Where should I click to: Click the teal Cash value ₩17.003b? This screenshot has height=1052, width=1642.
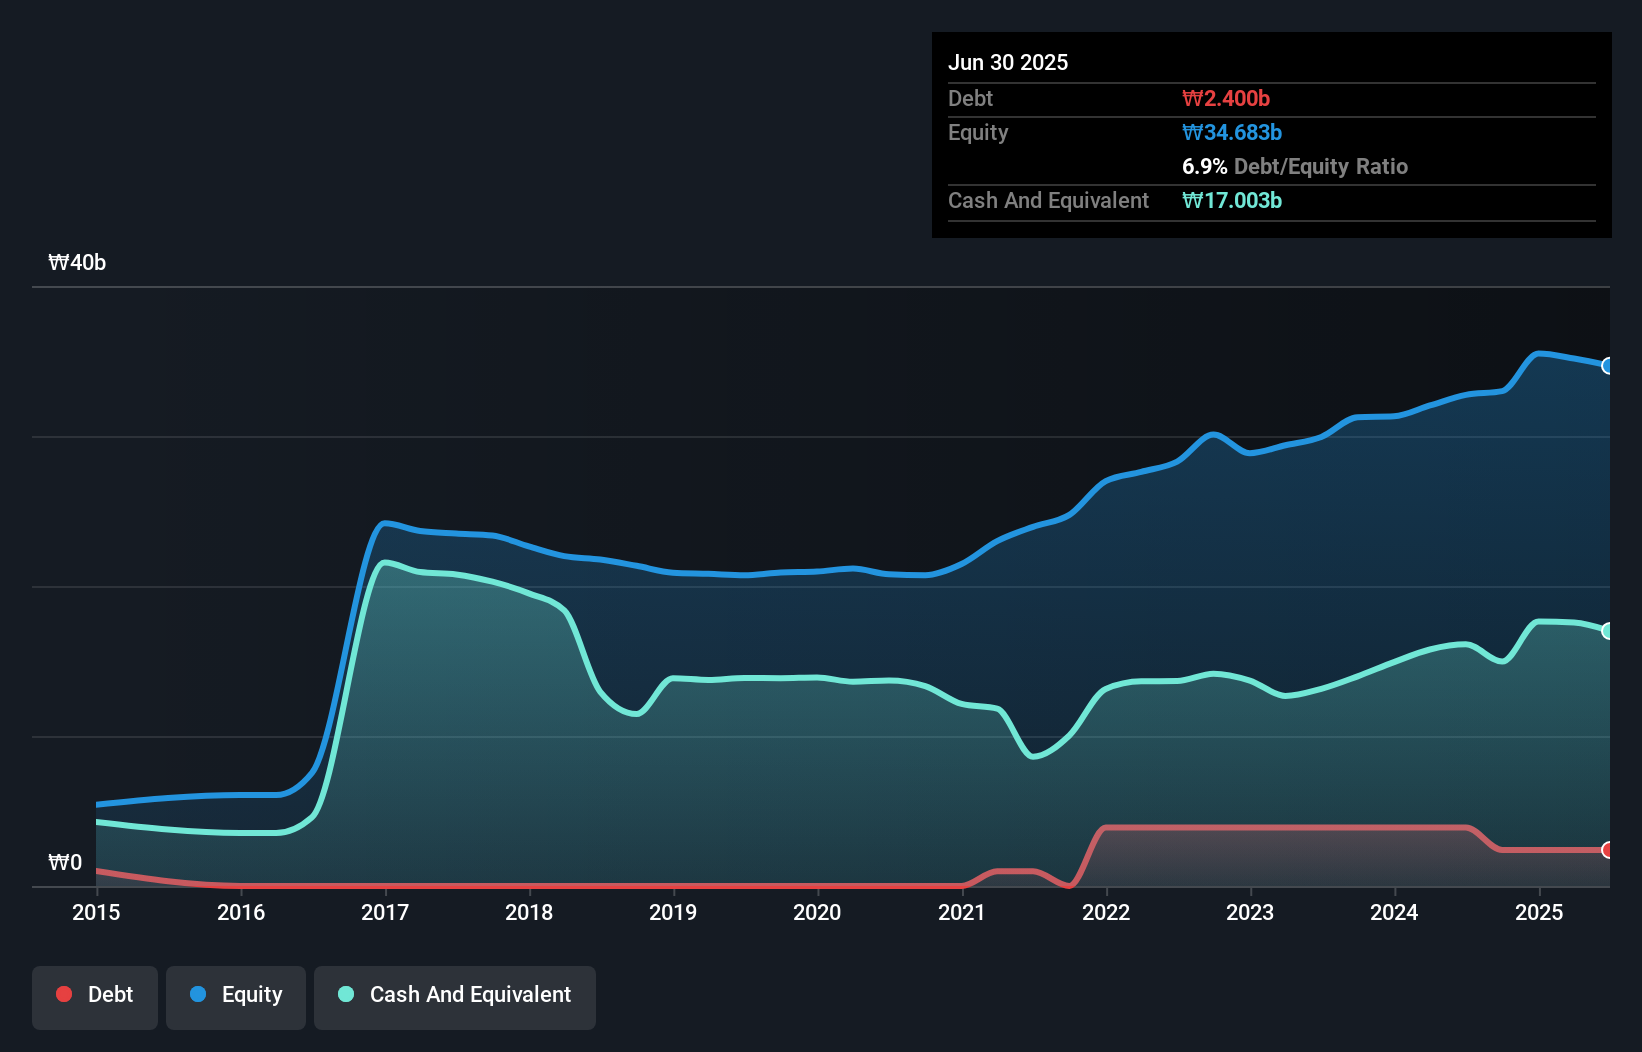pyautogui.click(x=1232, y=200)
